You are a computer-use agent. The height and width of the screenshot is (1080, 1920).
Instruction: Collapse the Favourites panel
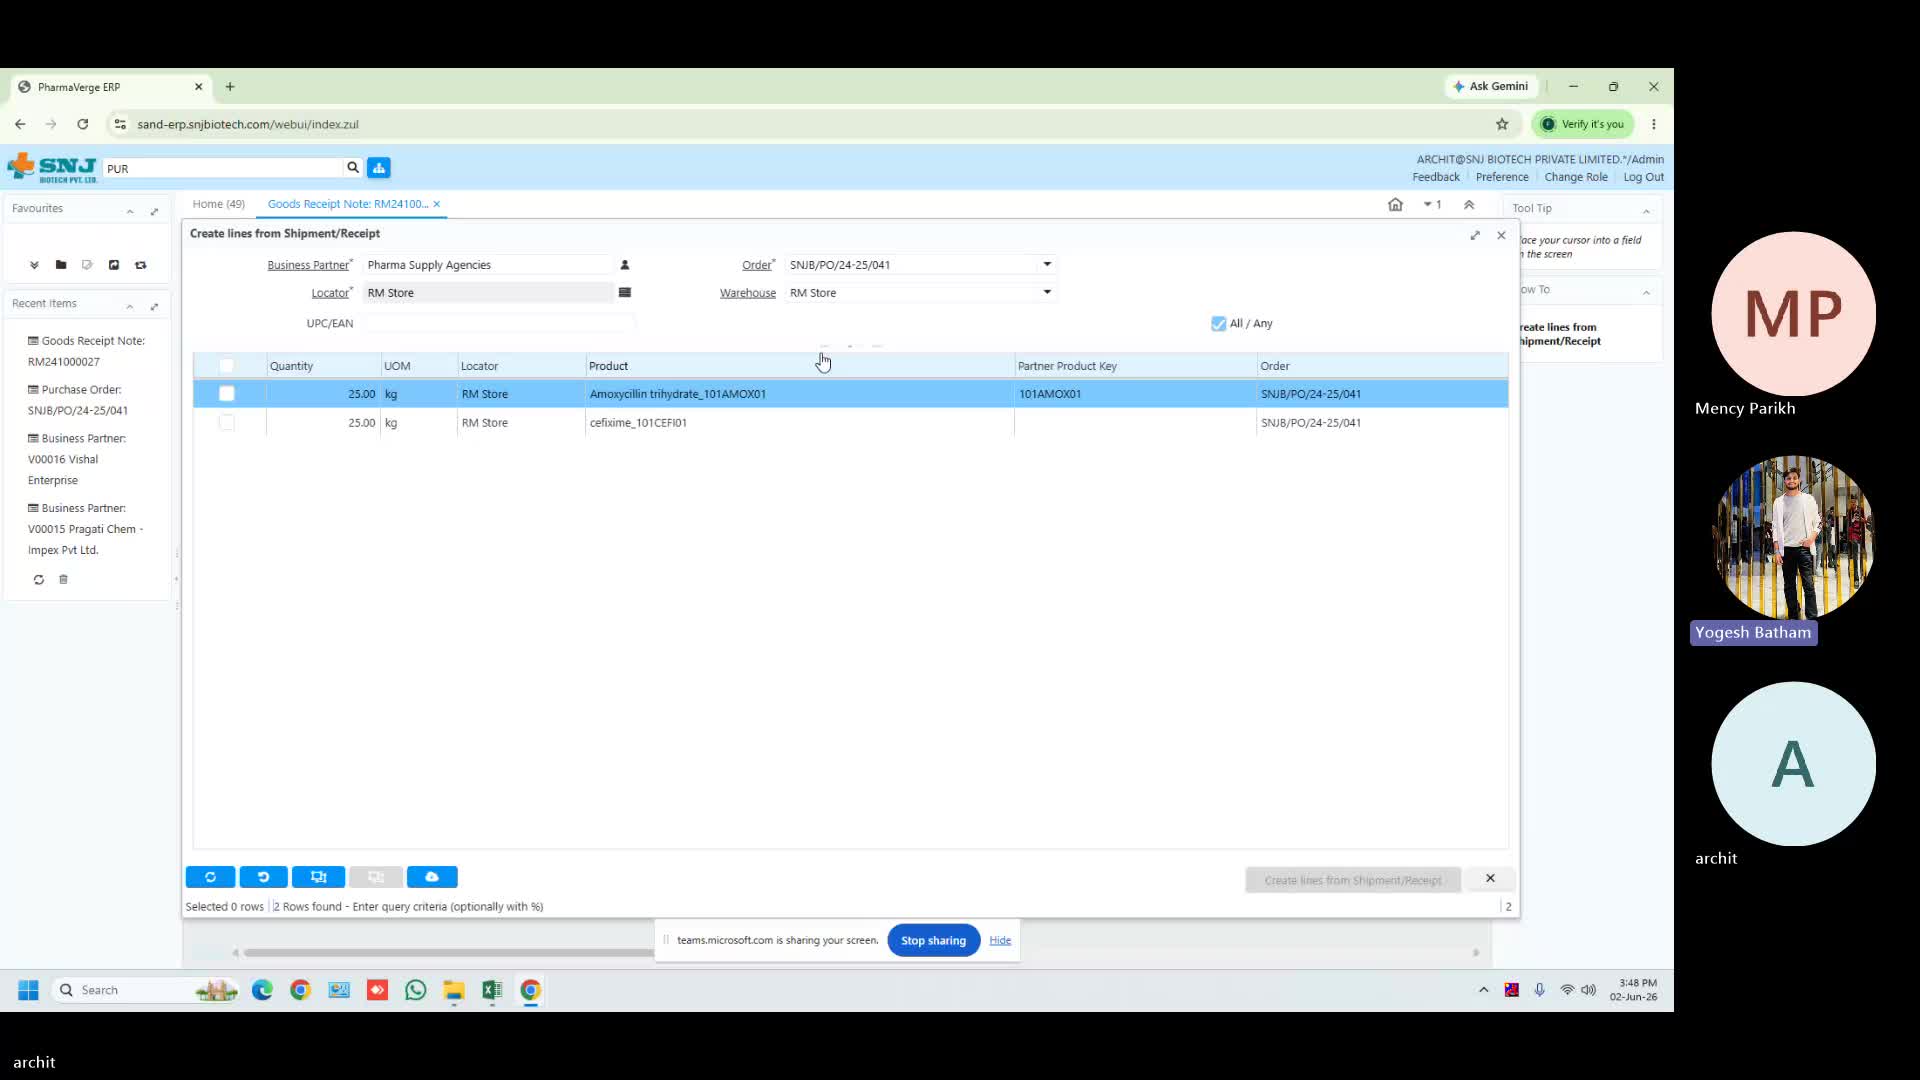130,211
